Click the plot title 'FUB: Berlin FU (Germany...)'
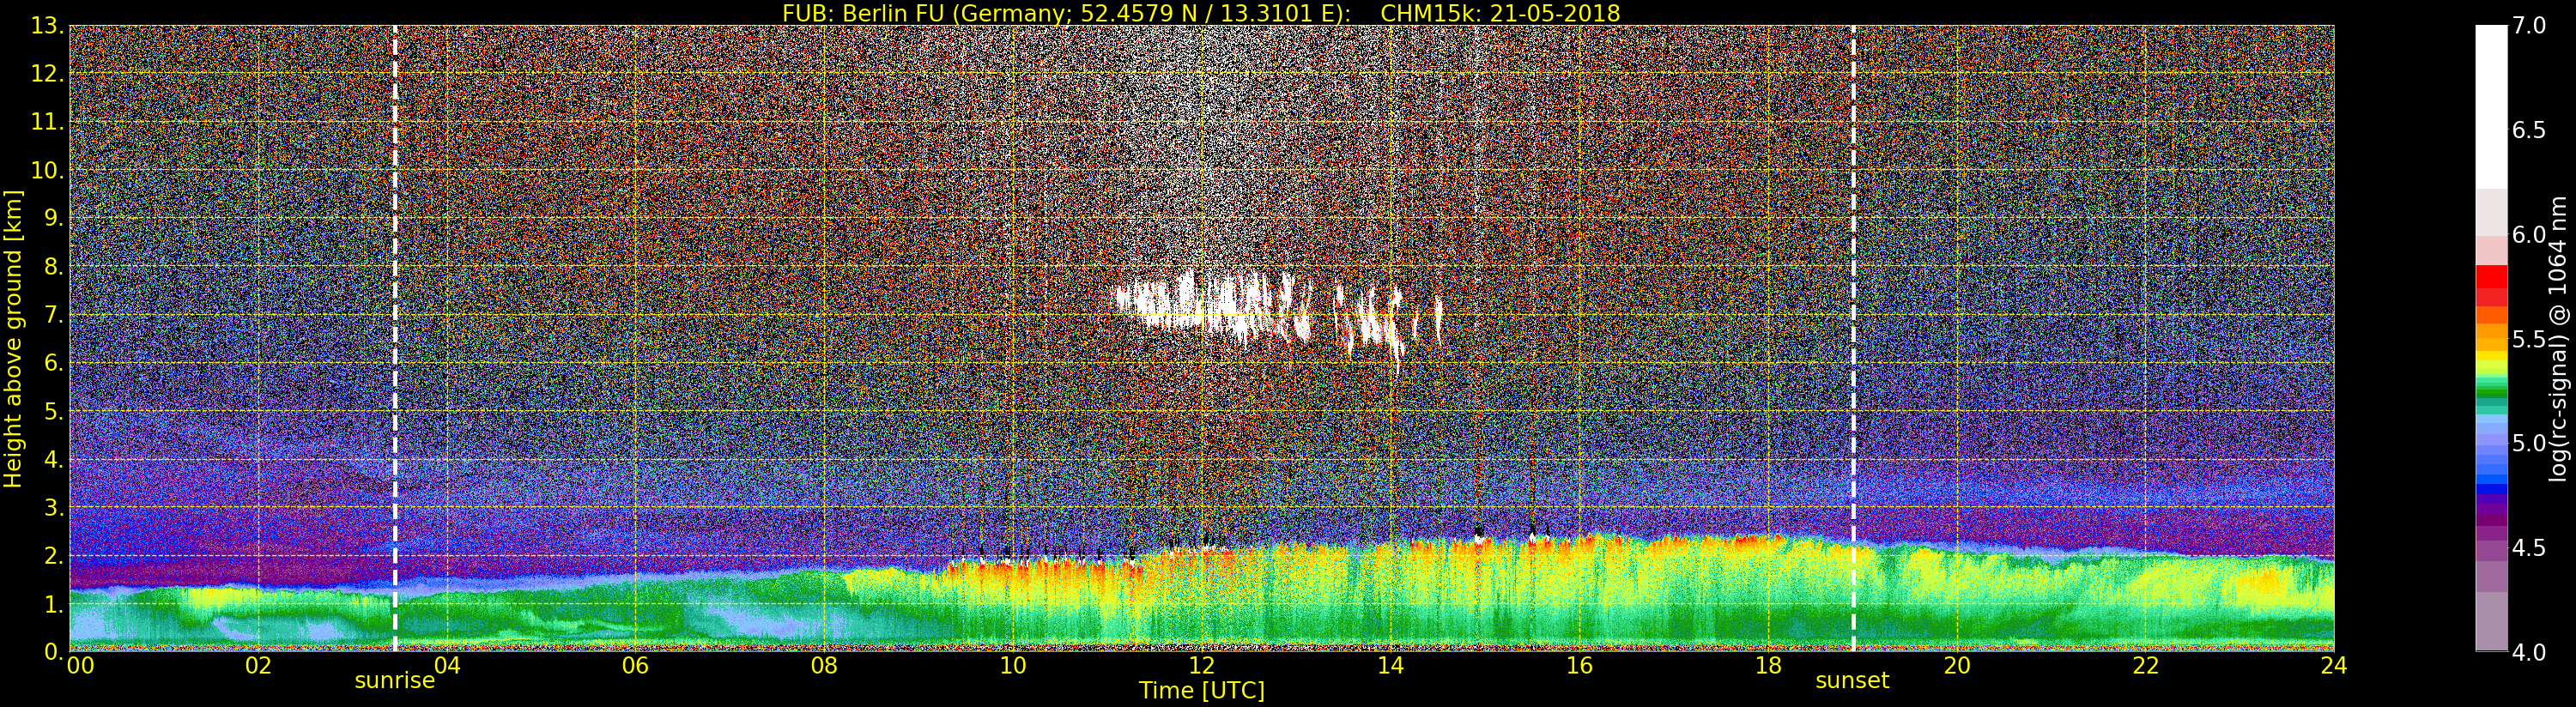2576x707 pixels. [1201, 13]
